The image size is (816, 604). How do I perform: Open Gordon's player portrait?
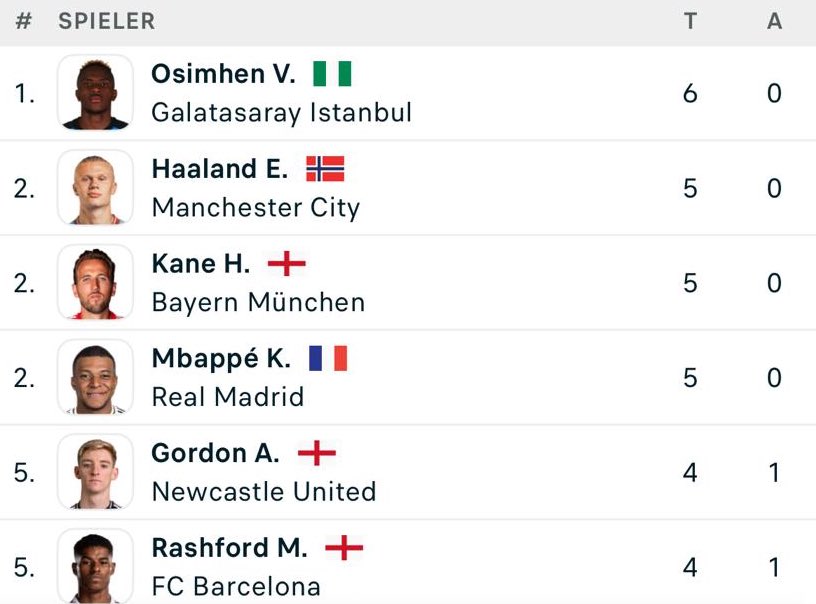(95, 472)
